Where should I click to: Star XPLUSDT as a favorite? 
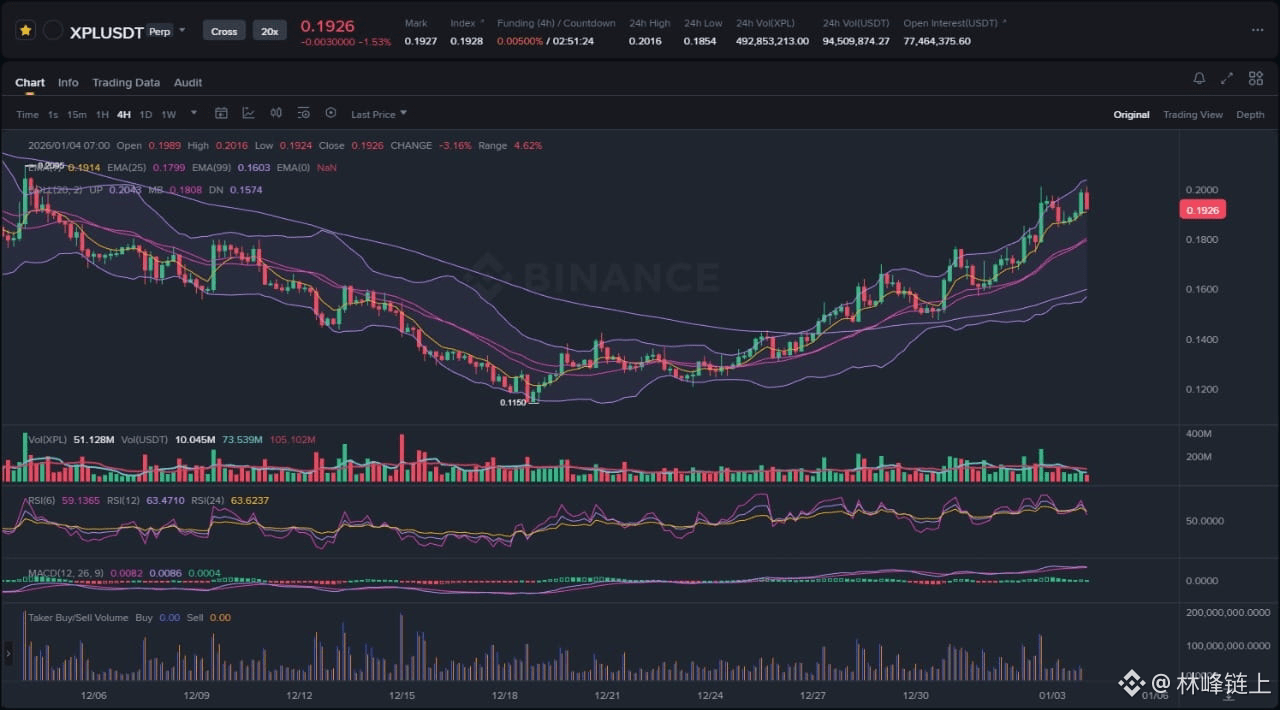[x=26, y=31]
